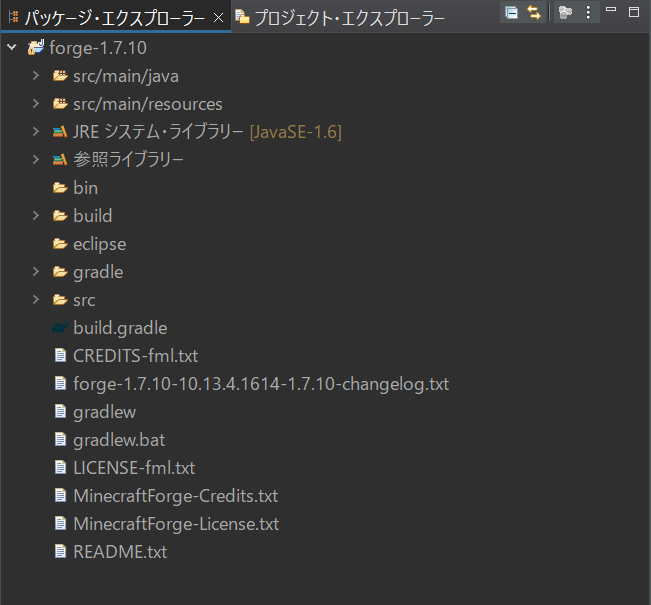Select the README.txt file name

point(120,552)
